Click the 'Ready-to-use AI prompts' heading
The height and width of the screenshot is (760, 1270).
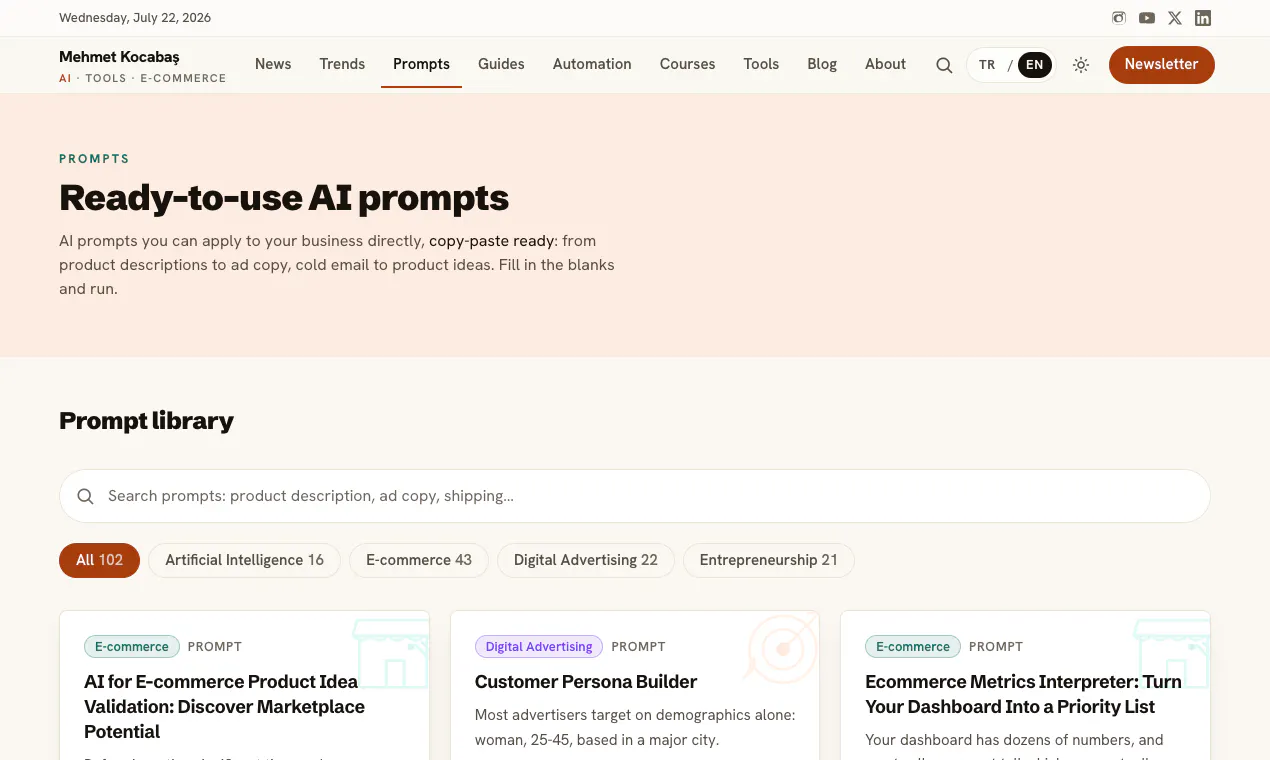284,198
